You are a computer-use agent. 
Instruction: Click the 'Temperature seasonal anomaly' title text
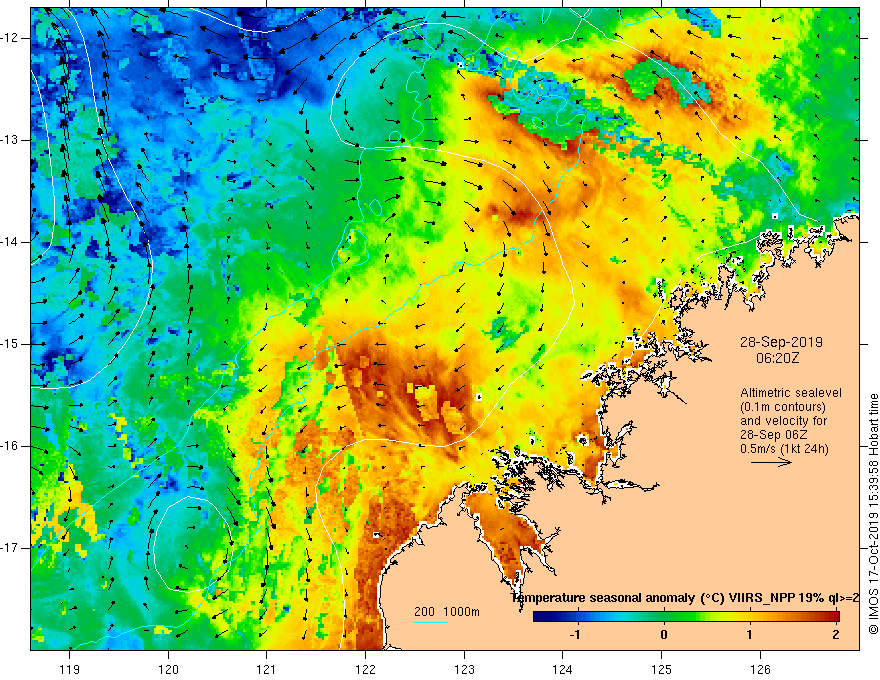click(603, 598)
